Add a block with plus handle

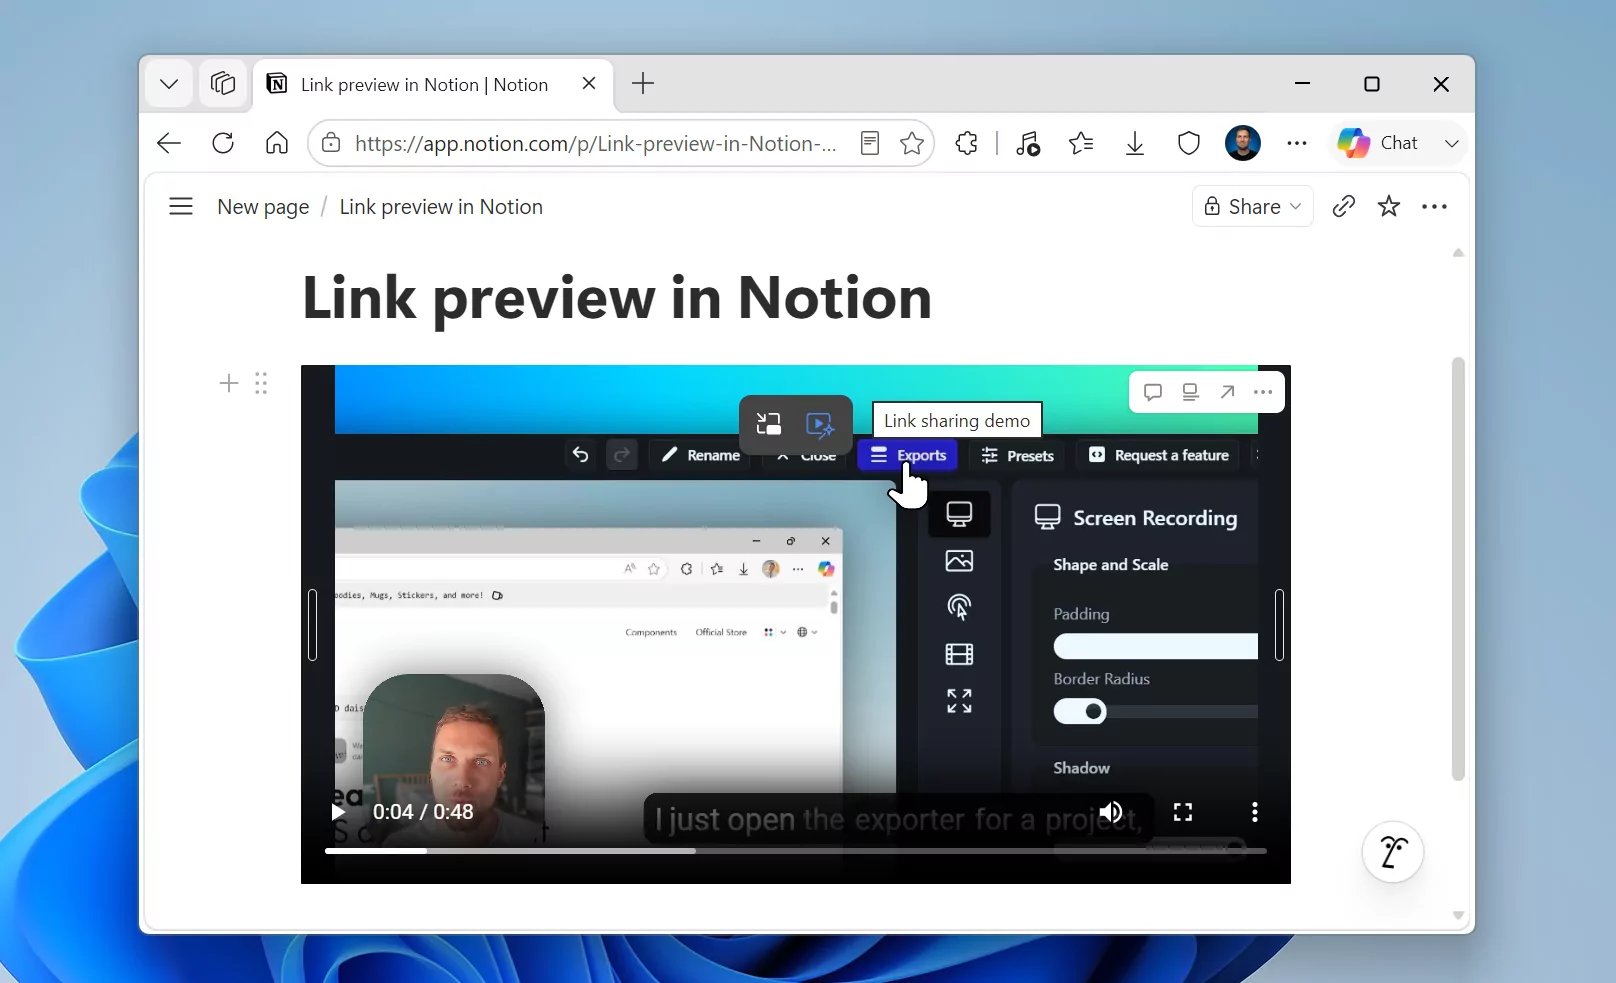[x=229, y=383]
